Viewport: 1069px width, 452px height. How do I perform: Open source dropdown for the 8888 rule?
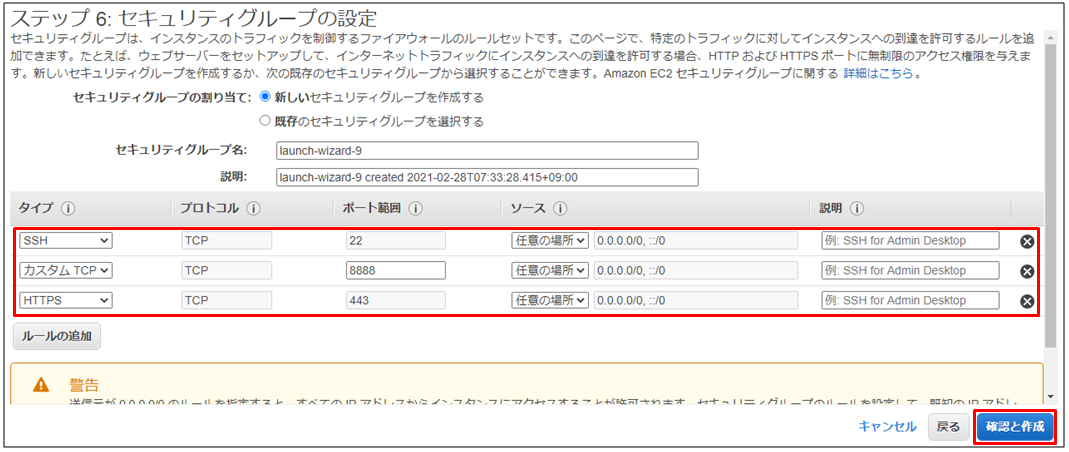click(550, 271)
